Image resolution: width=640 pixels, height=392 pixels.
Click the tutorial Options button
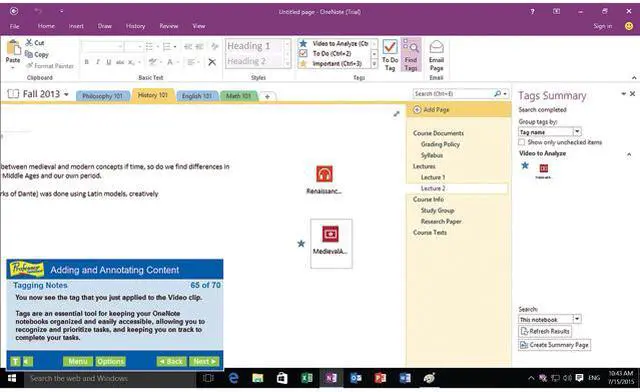111,361
